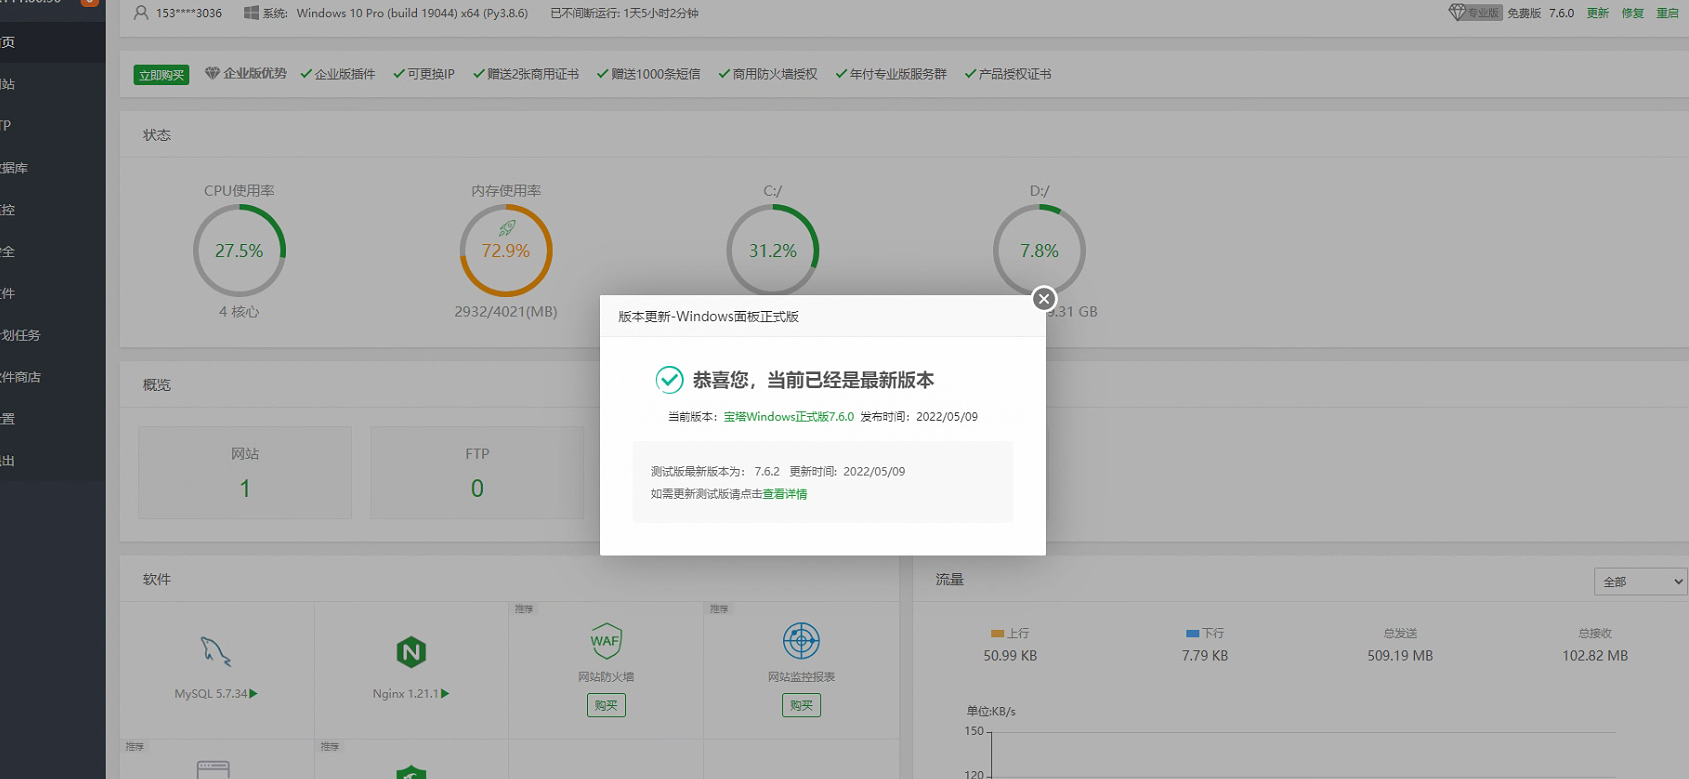Image resolution: width=1689 pixels, height=779 pixels.
Task: Click the 更新 link in the top bar
Action: (1598, 13)
